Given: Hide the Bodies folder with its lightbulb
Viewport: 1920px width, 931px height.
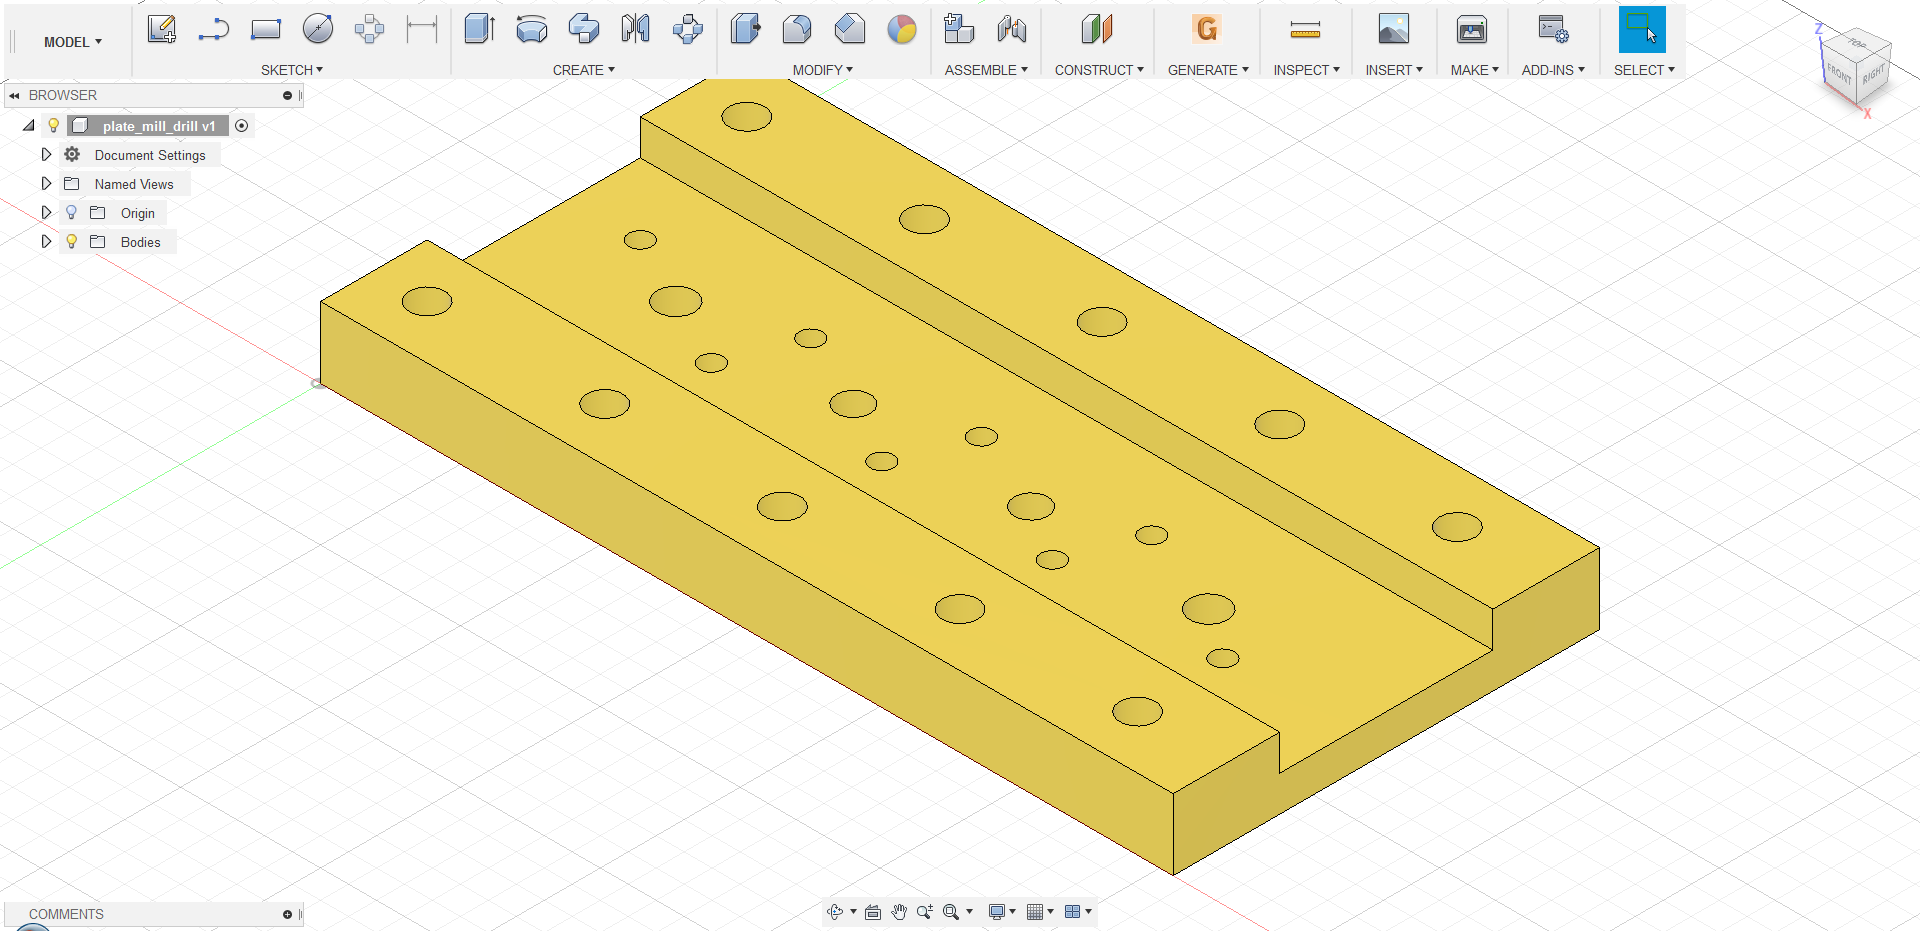Looking at the screenshot, I should point(70,241).
